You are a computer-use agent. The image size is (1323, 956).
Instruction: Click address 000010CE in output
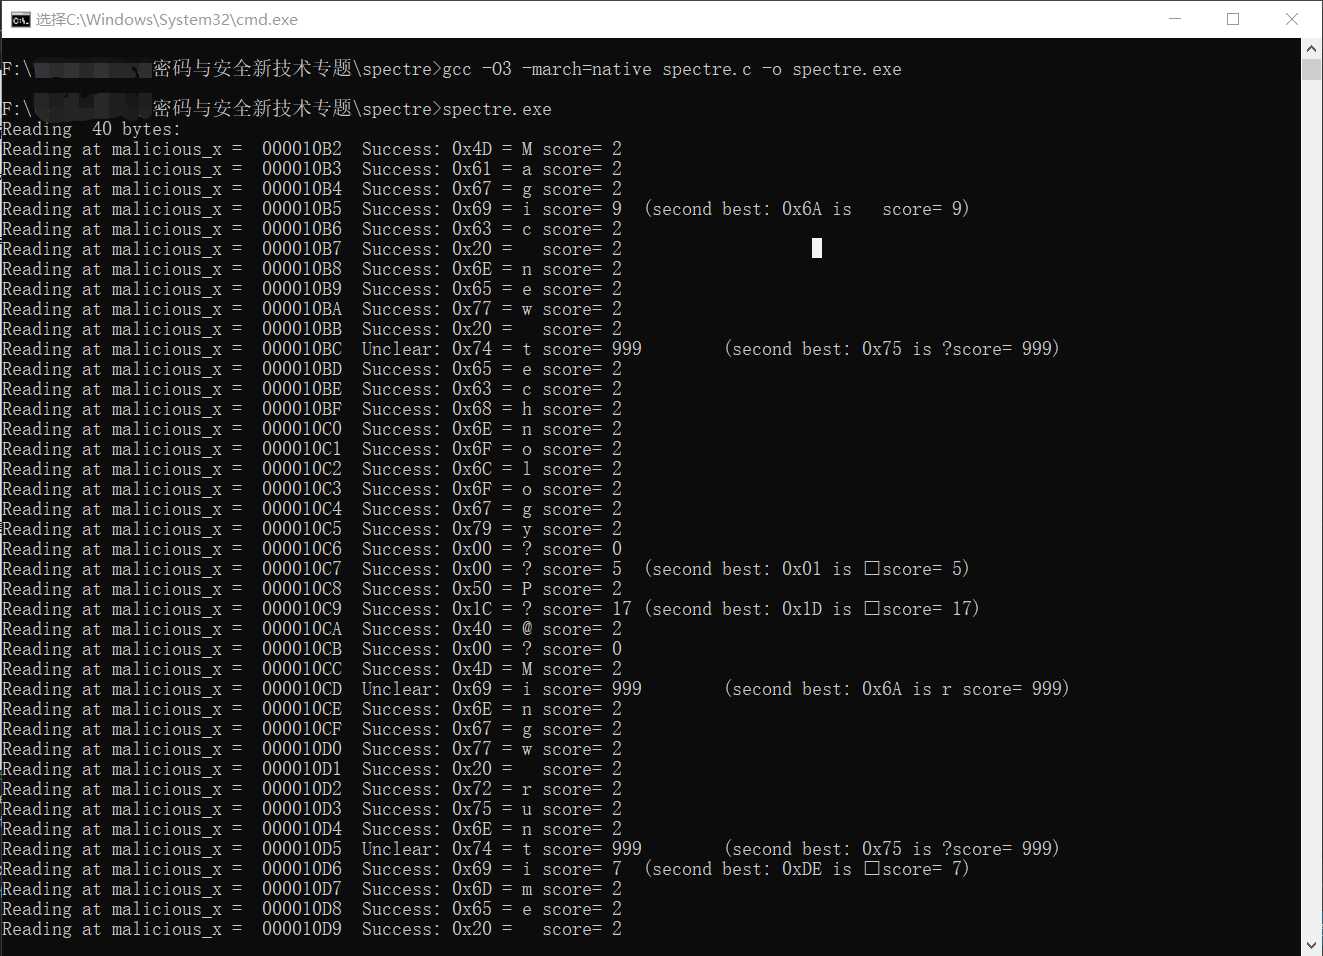click(x=302, y=709)
